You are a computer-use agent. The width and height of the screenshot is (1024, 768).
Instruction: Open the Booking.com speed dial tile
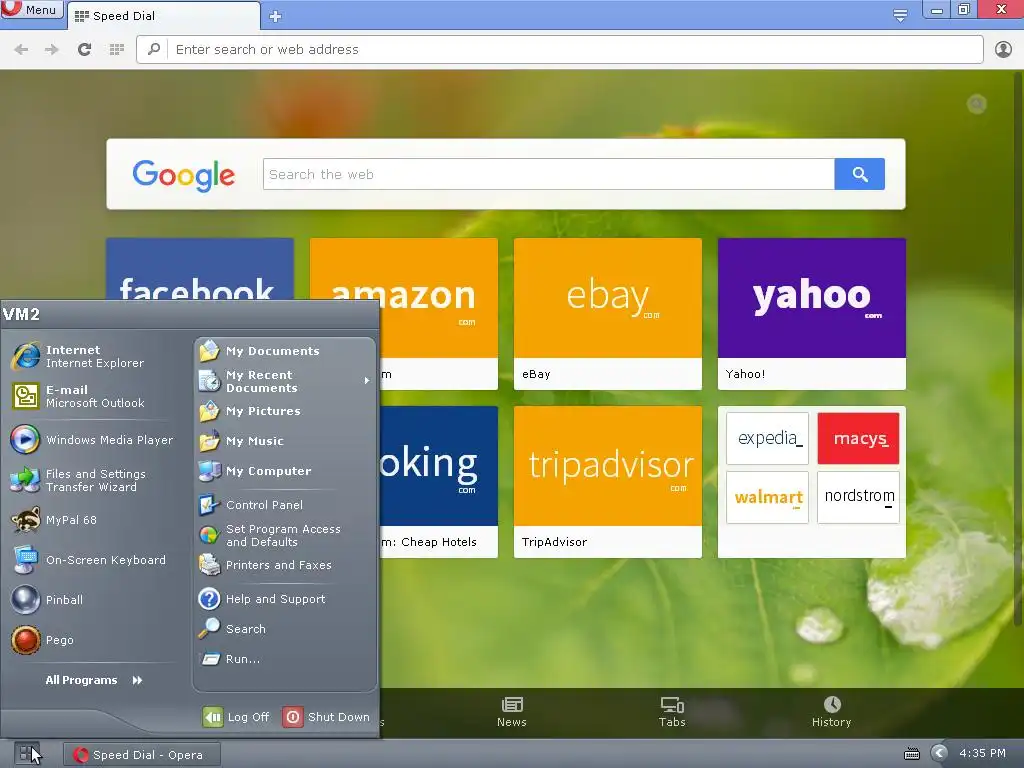point(438,482)
